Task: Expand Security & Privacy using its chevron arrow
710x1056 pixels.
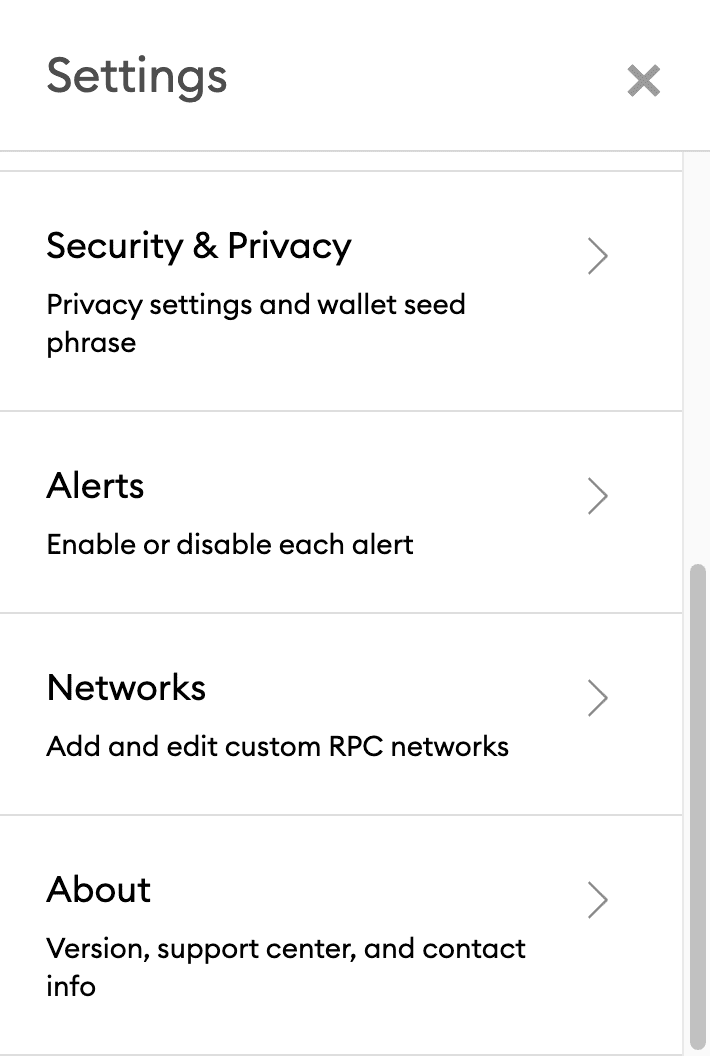Action: 597,256
